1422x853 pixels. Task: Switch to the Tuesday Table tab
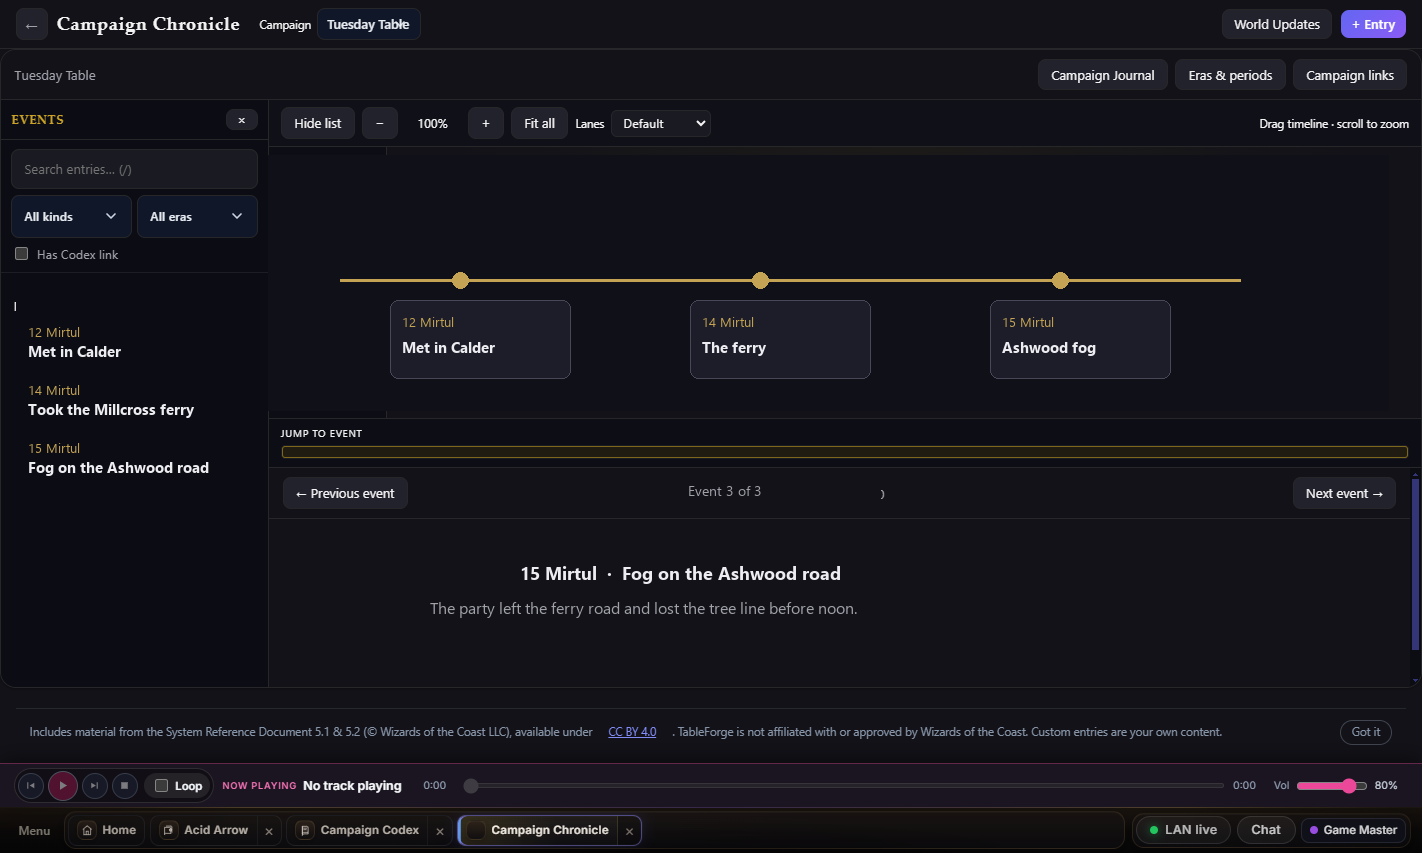[368, 25]
